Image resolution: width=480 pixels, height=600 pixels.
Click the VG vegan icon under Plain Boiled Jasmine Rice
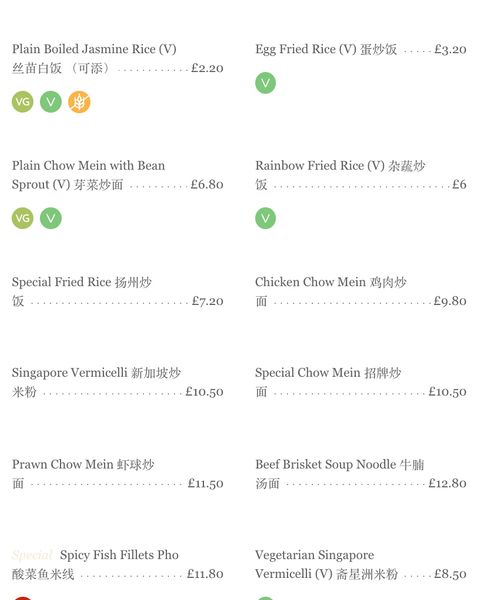tap(23, 102)
